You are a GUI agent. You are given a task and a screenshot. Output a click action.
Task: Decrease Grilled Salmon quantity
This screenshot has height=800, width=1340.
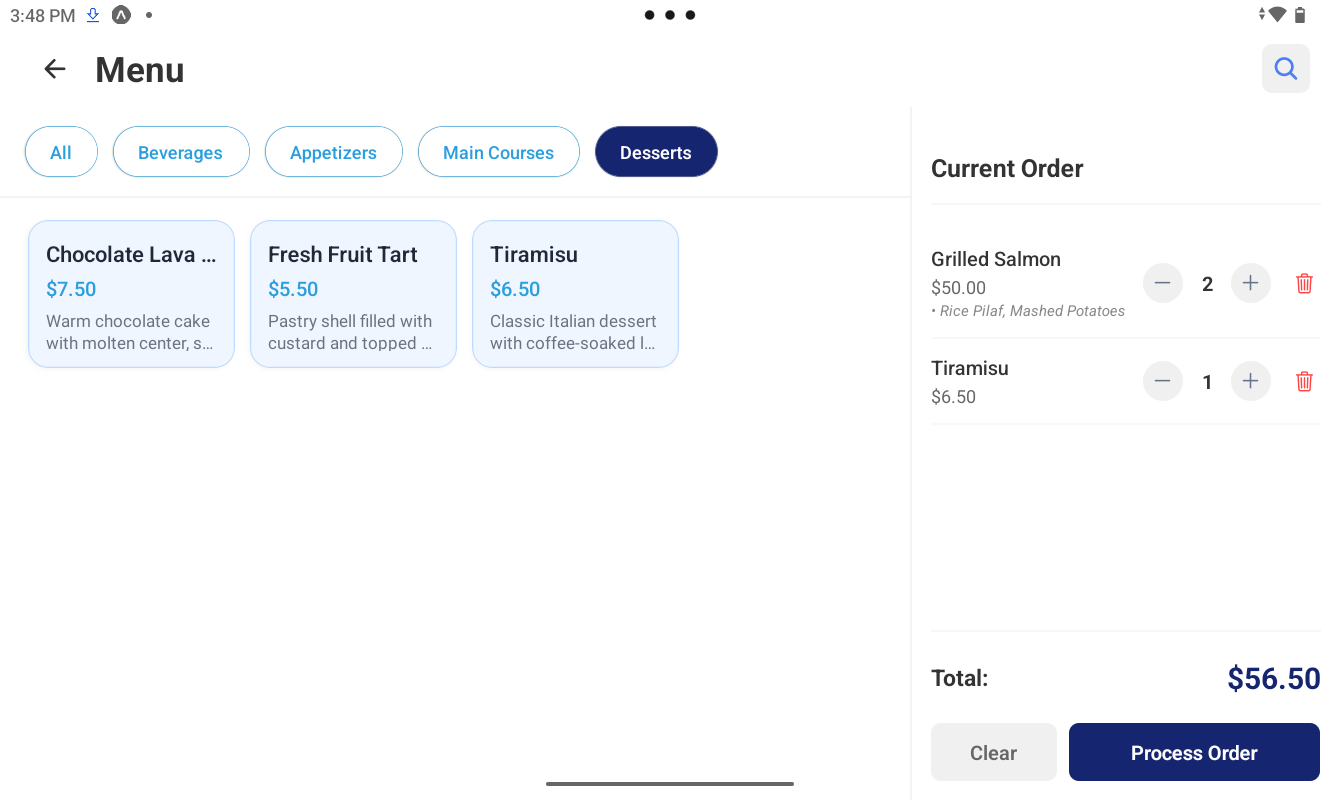click(x=1162, y=284)
